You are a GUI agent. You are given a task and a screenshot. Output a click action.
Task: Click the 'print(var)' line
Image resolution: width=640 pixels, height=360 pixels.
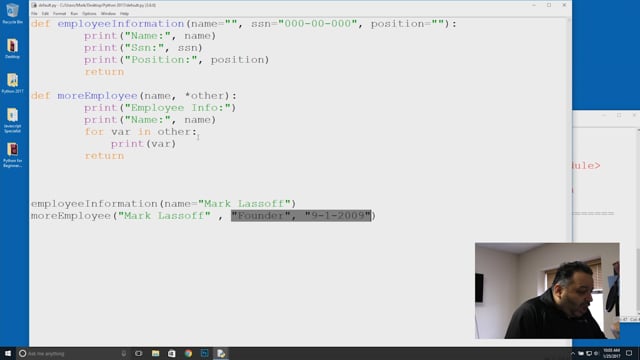(143, 144)
